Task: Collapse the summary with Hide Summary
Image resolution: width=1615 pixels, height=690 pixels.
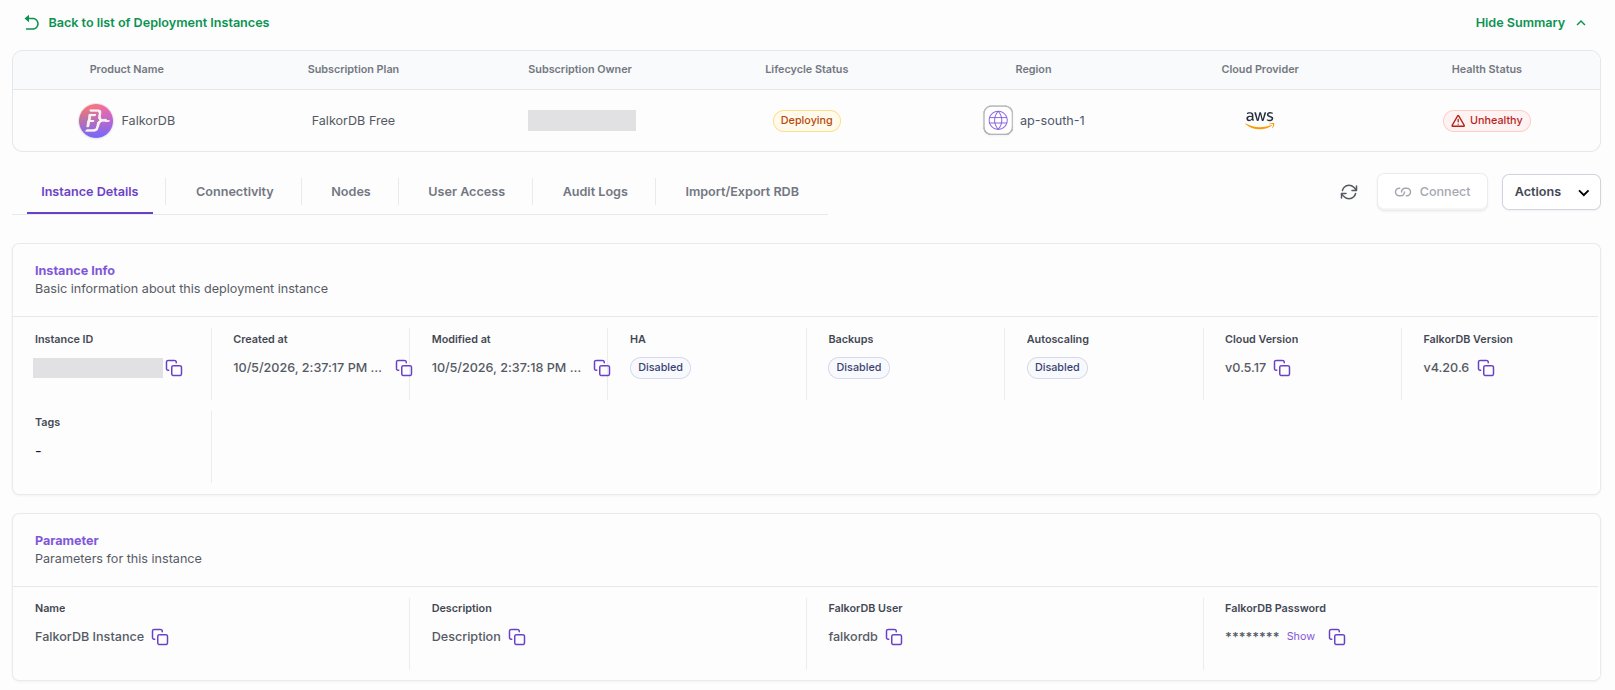Action: [1531, 22]
